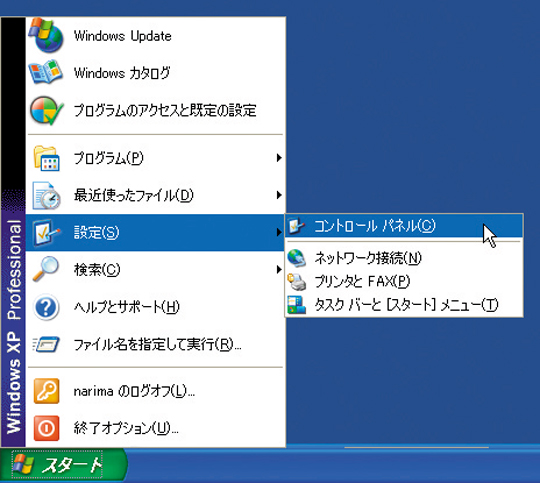This screenshot has width=540, height=483.
Task: Click the ヘルプとサポート question mark icon
Action: [46, 307]
